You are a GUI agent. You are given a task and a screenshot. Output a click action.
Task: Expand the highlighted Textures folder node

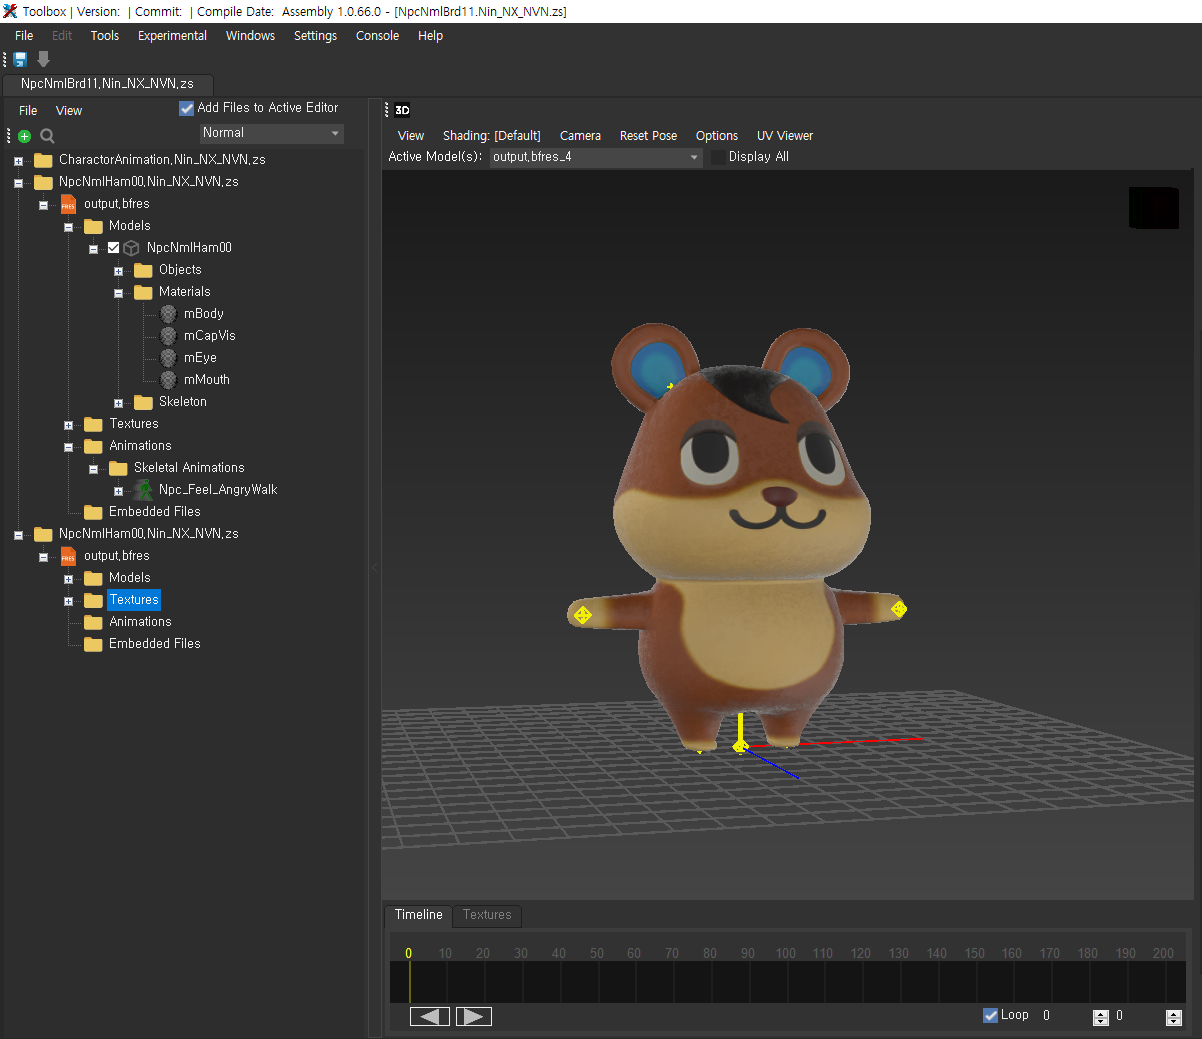[68, 601]
